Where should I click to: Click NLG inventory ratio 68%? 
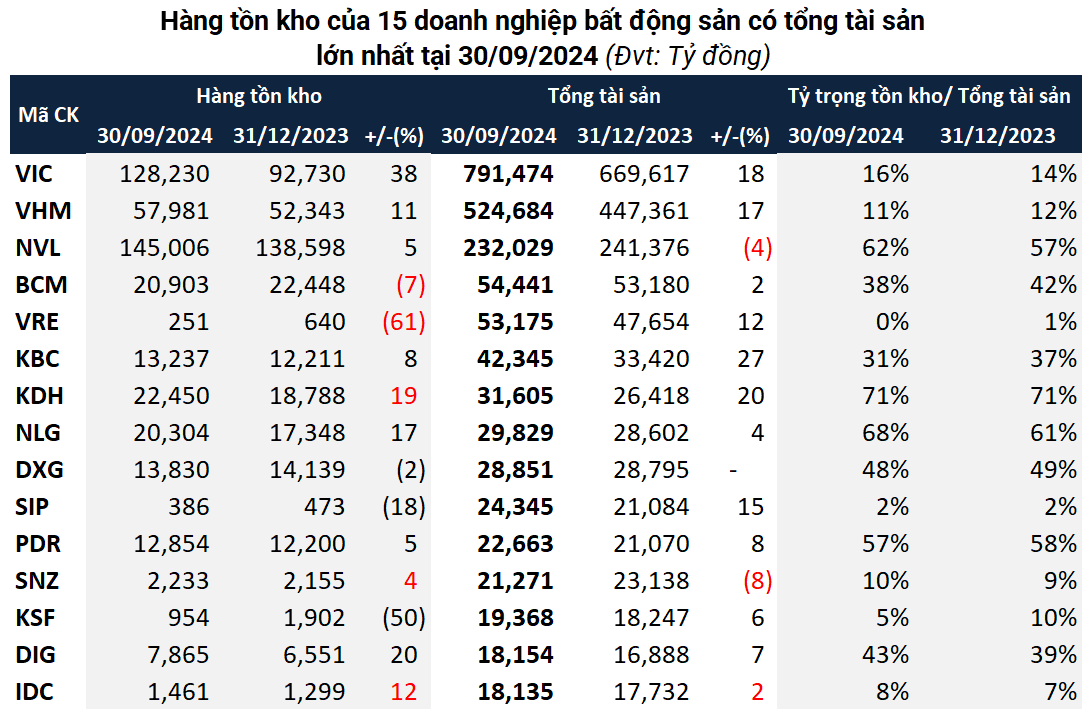885,432
